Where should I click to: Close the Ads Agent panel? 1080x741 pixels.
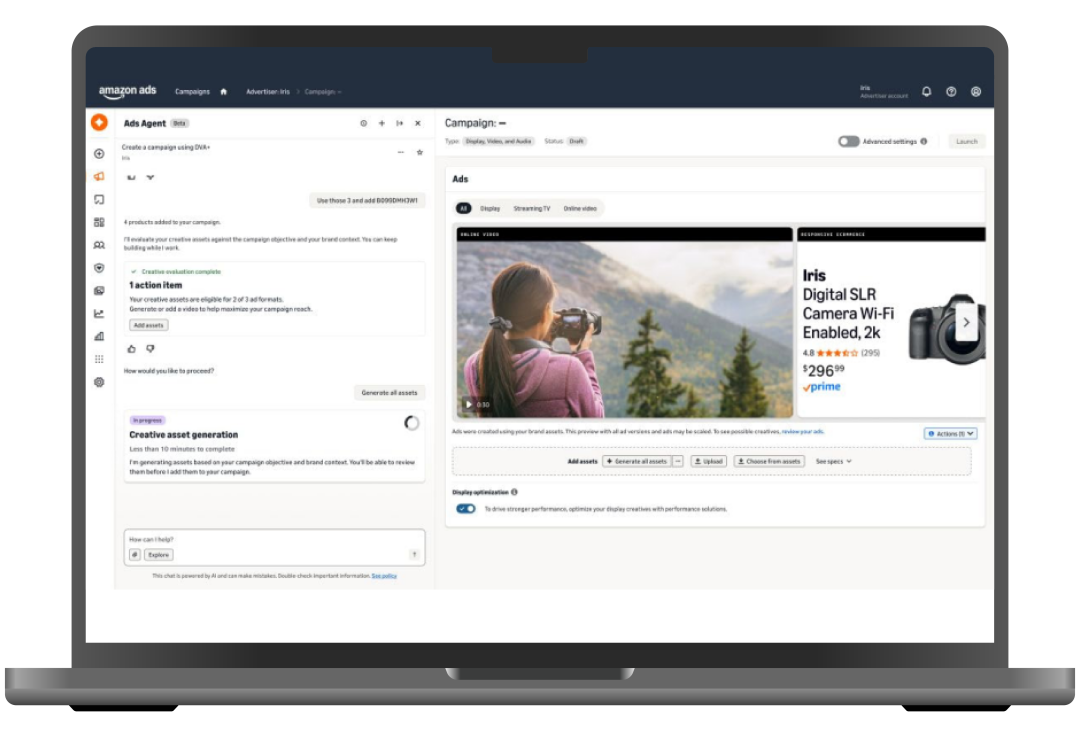tap(417, 123)
